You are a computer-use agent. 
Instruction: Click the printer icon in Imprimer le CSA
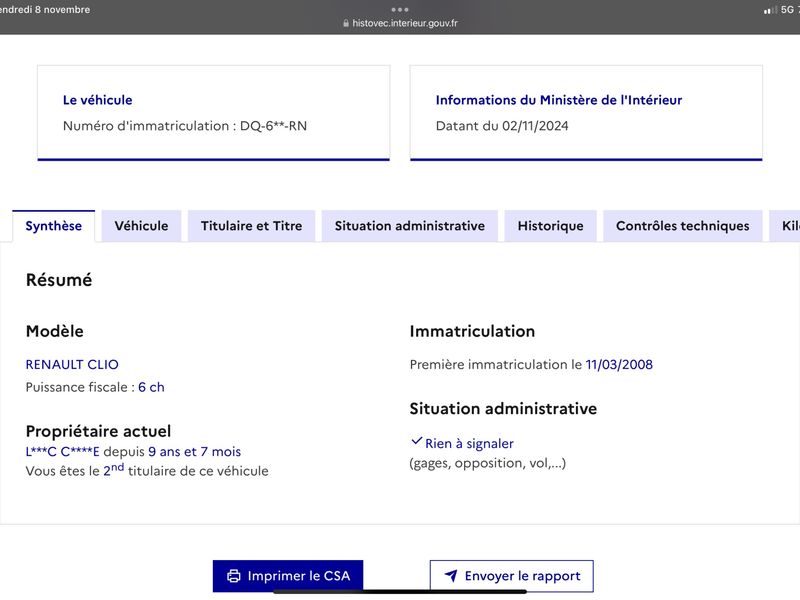(234, 576)
